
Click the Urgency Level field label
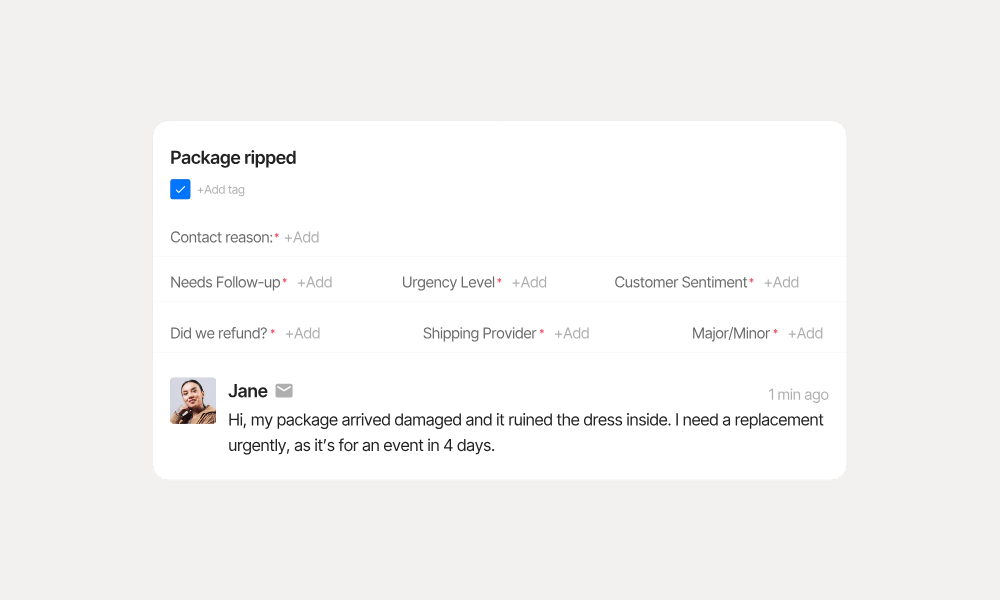pyautogui.click(x=448, y=283)
